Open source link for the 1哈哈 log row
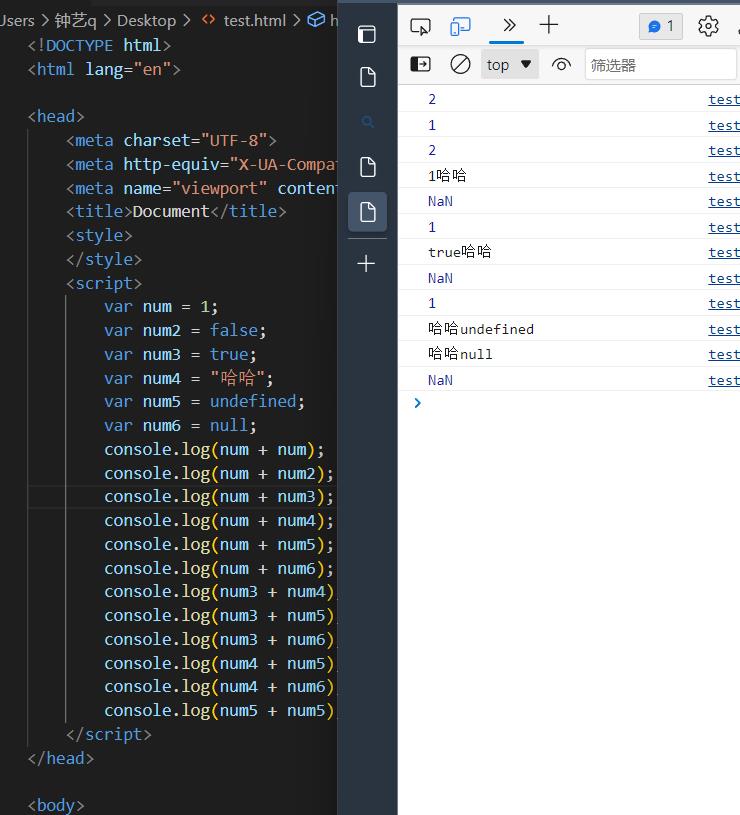Screen dimensions: 740x815 (724, 176)
